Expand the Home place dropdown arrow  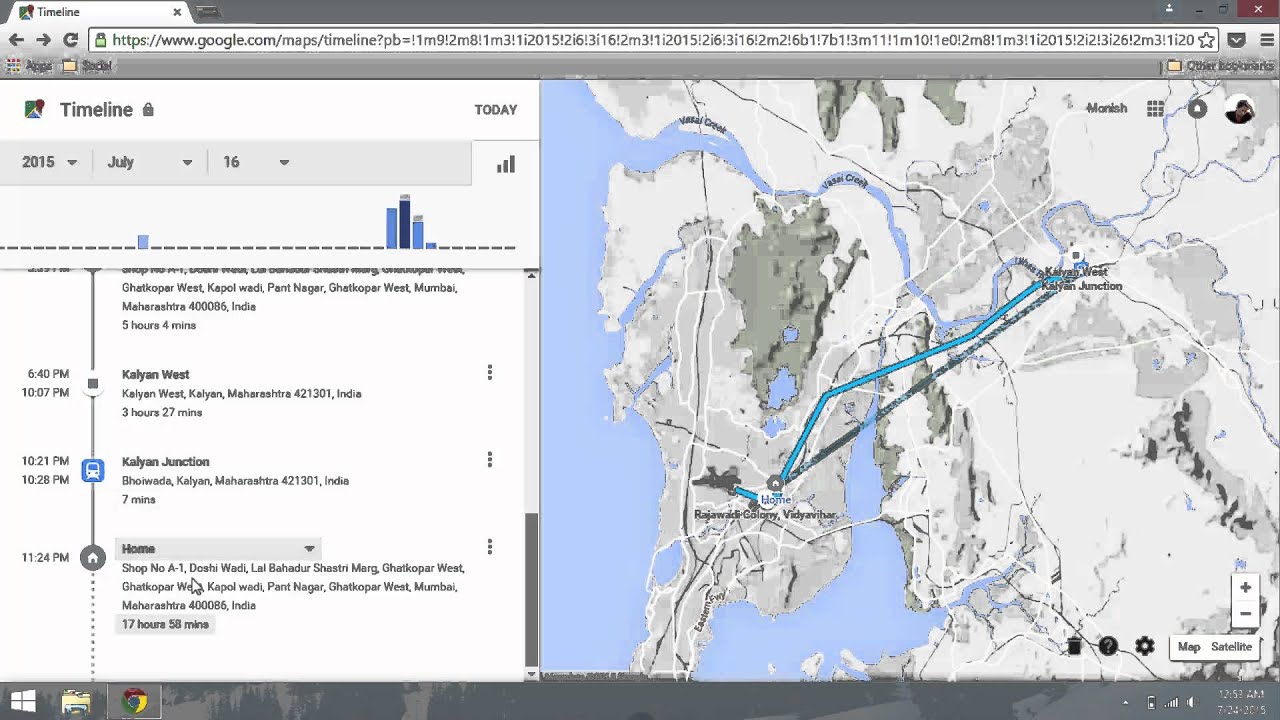pos(309,548)
